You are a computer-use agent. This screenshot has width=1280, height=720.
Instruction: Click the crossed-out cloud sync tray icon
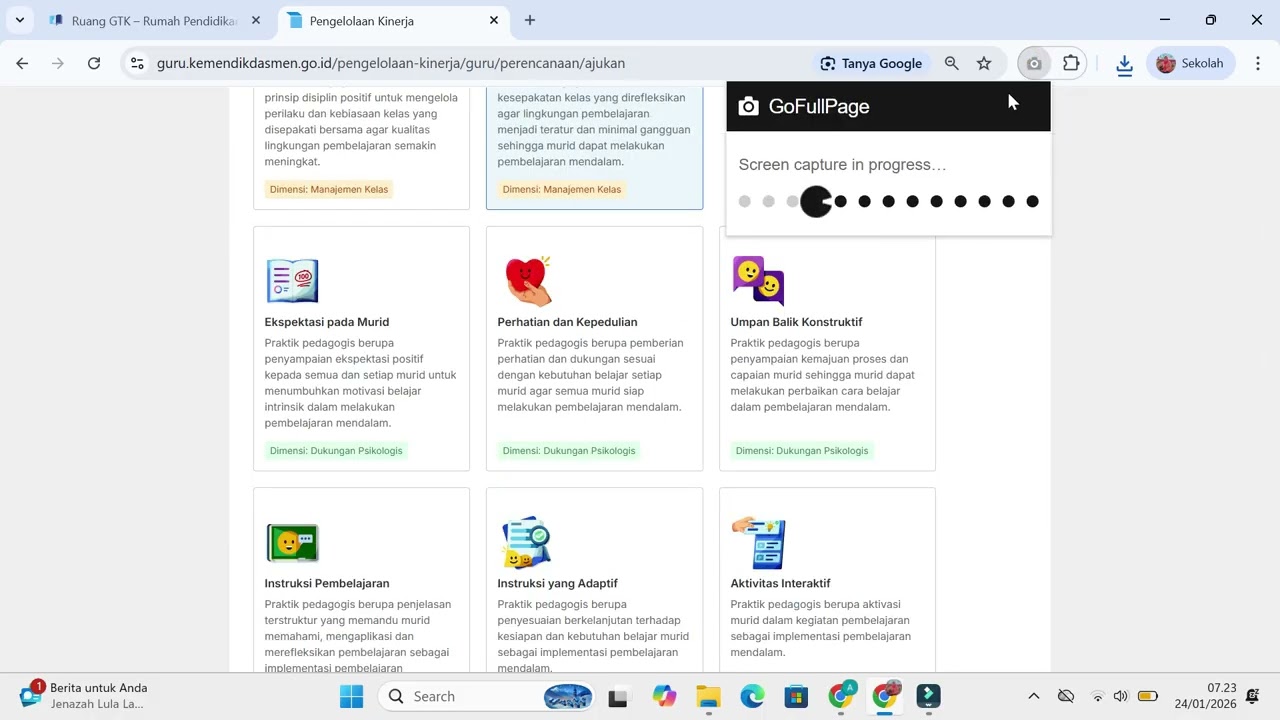click(x=1066, y=696)
